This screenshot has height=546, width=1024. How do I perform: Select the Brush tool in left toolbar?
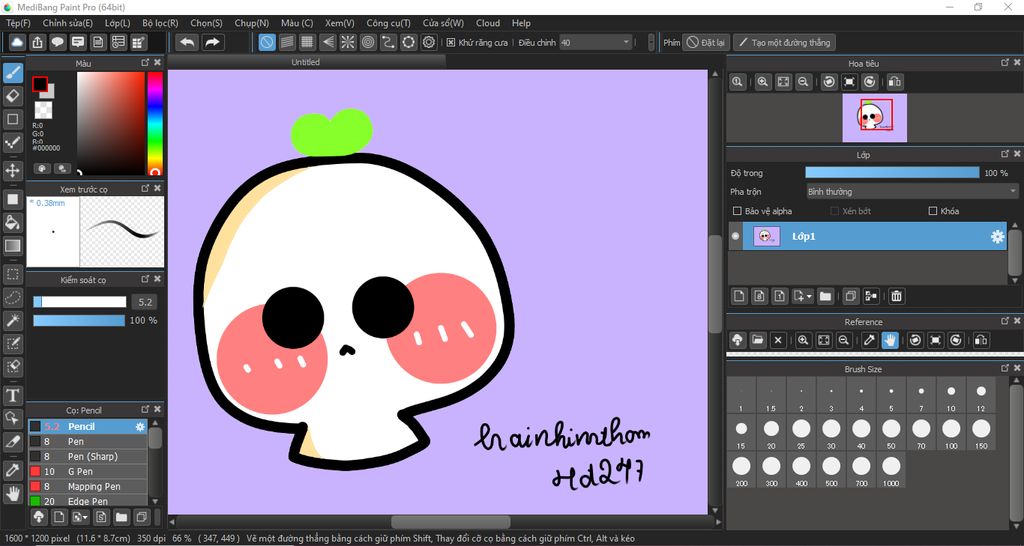click(13, 72)
